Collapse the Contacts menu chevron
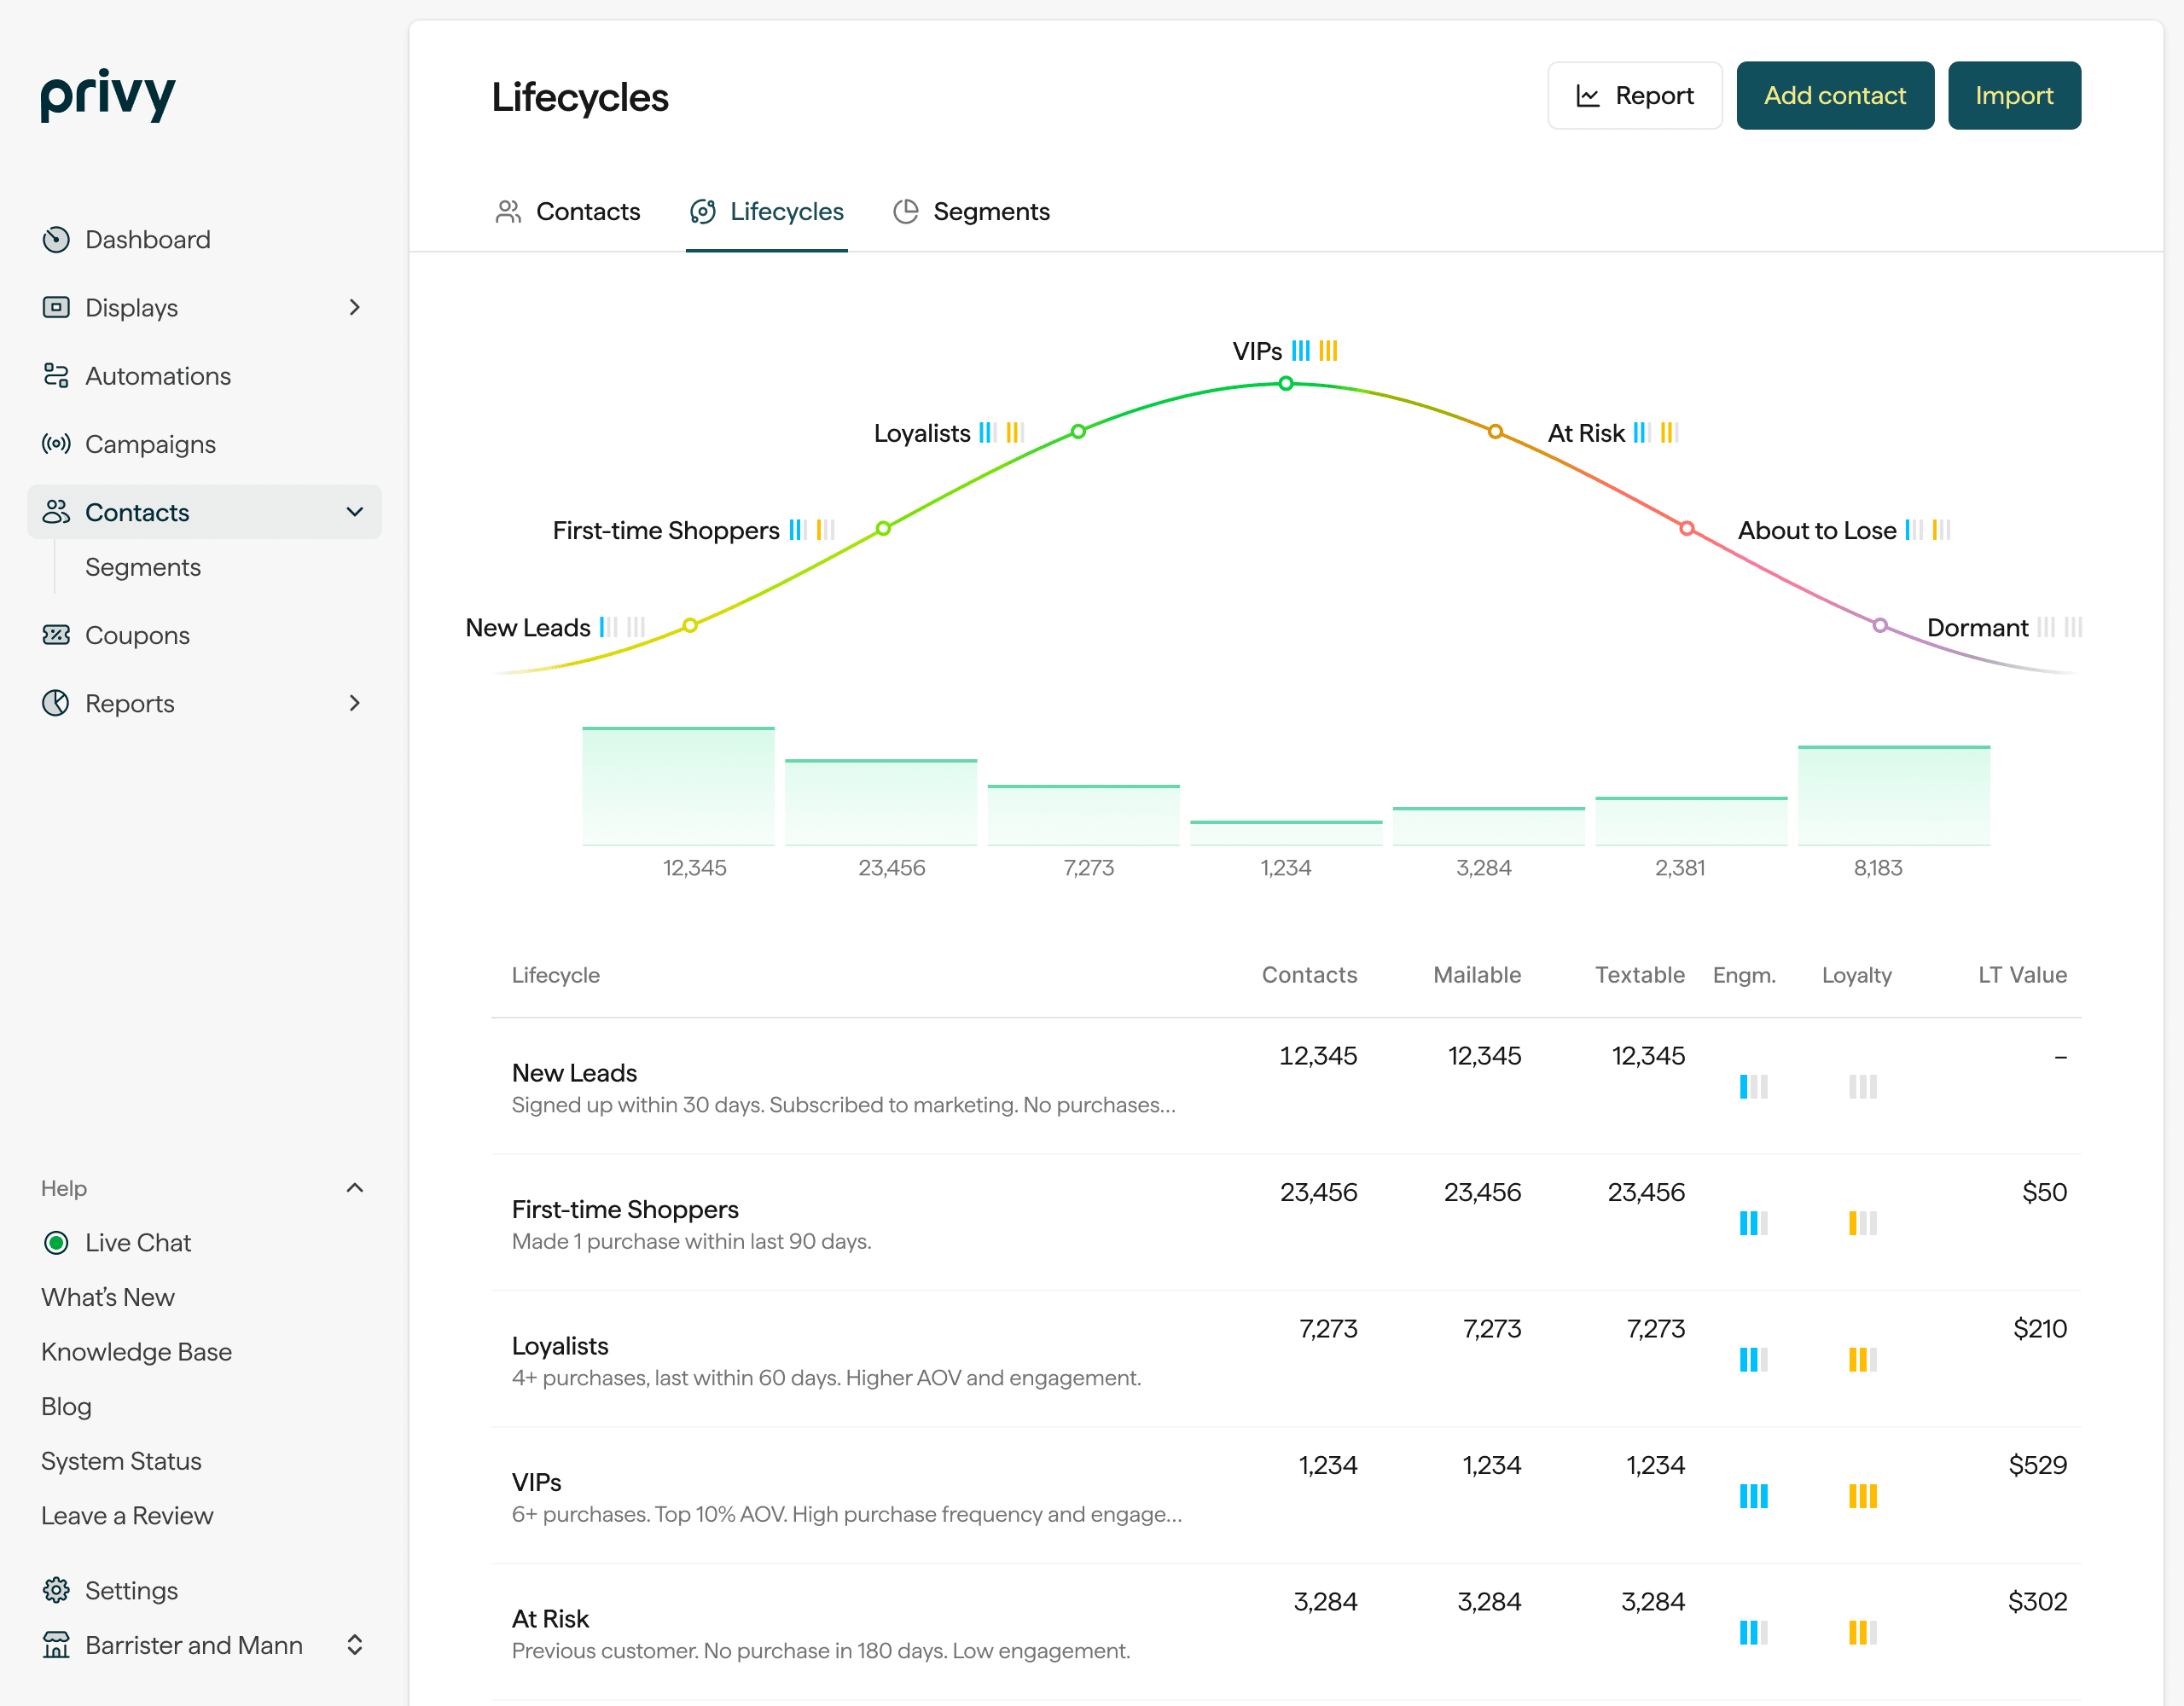This screenshot has height=1706, width=2184. [354, 512]
